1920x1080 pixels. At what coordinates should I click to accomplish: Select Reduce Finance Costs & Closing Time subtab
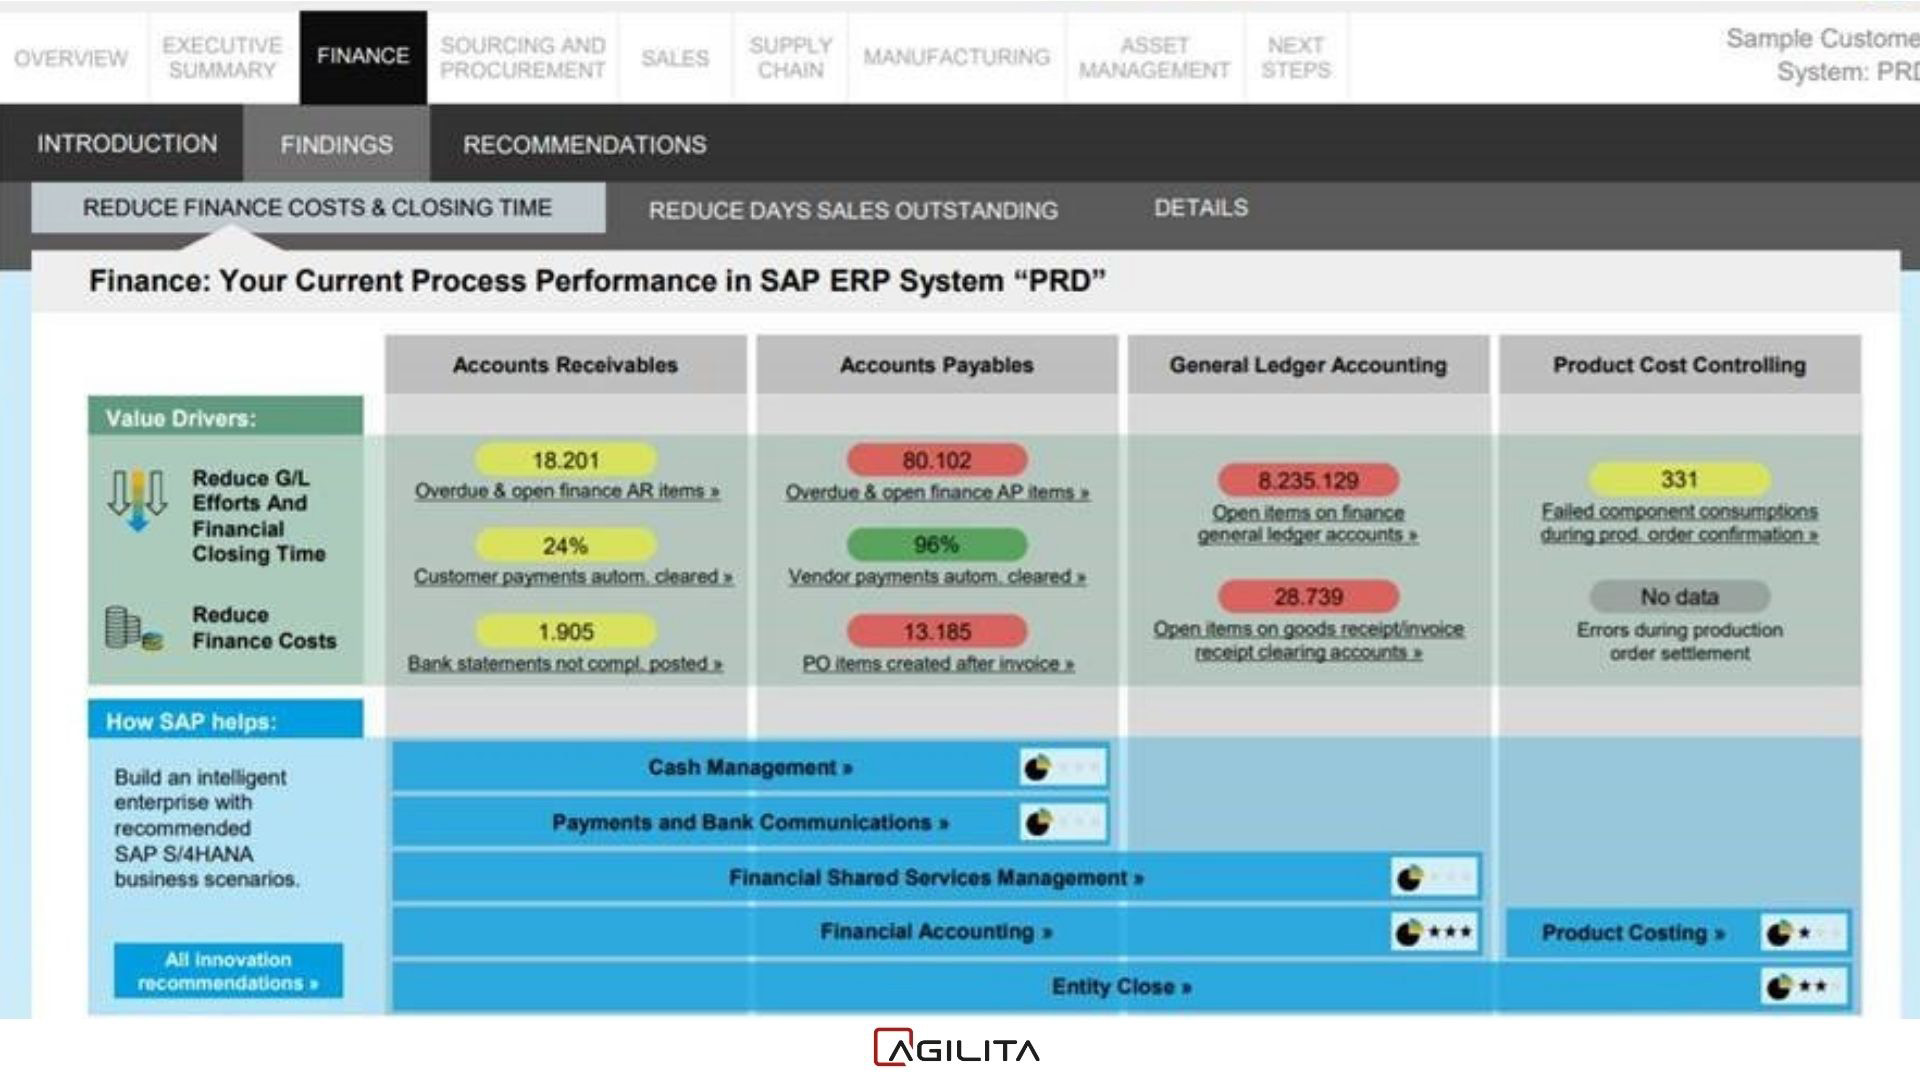click(x=318, y=208)
